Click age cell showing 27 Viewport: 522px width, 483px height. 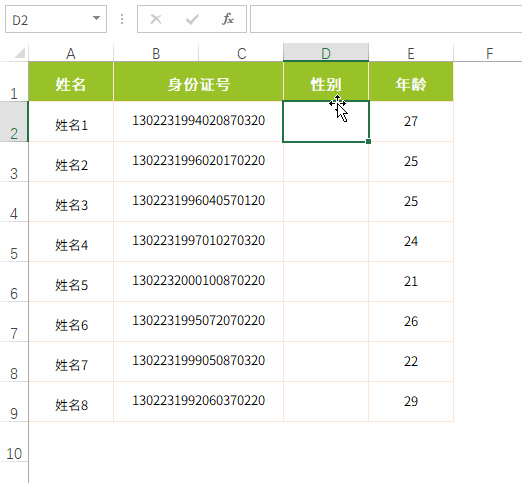(x=411, y=122)
